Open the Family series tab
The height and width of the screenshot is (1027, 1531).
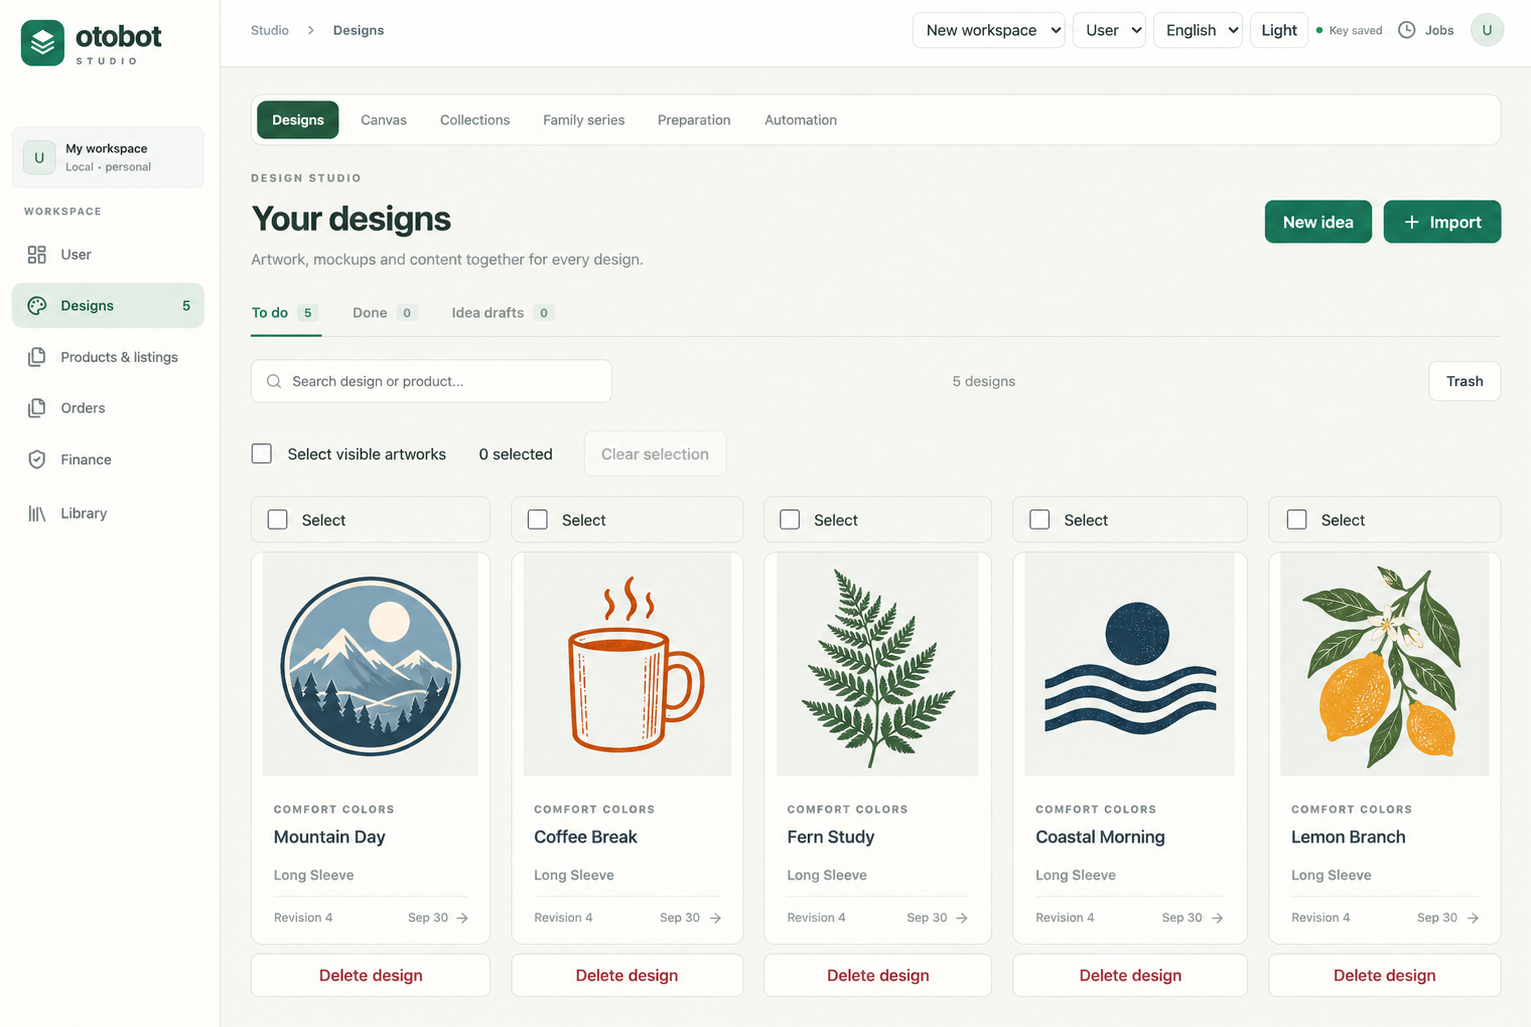(584, 120)
